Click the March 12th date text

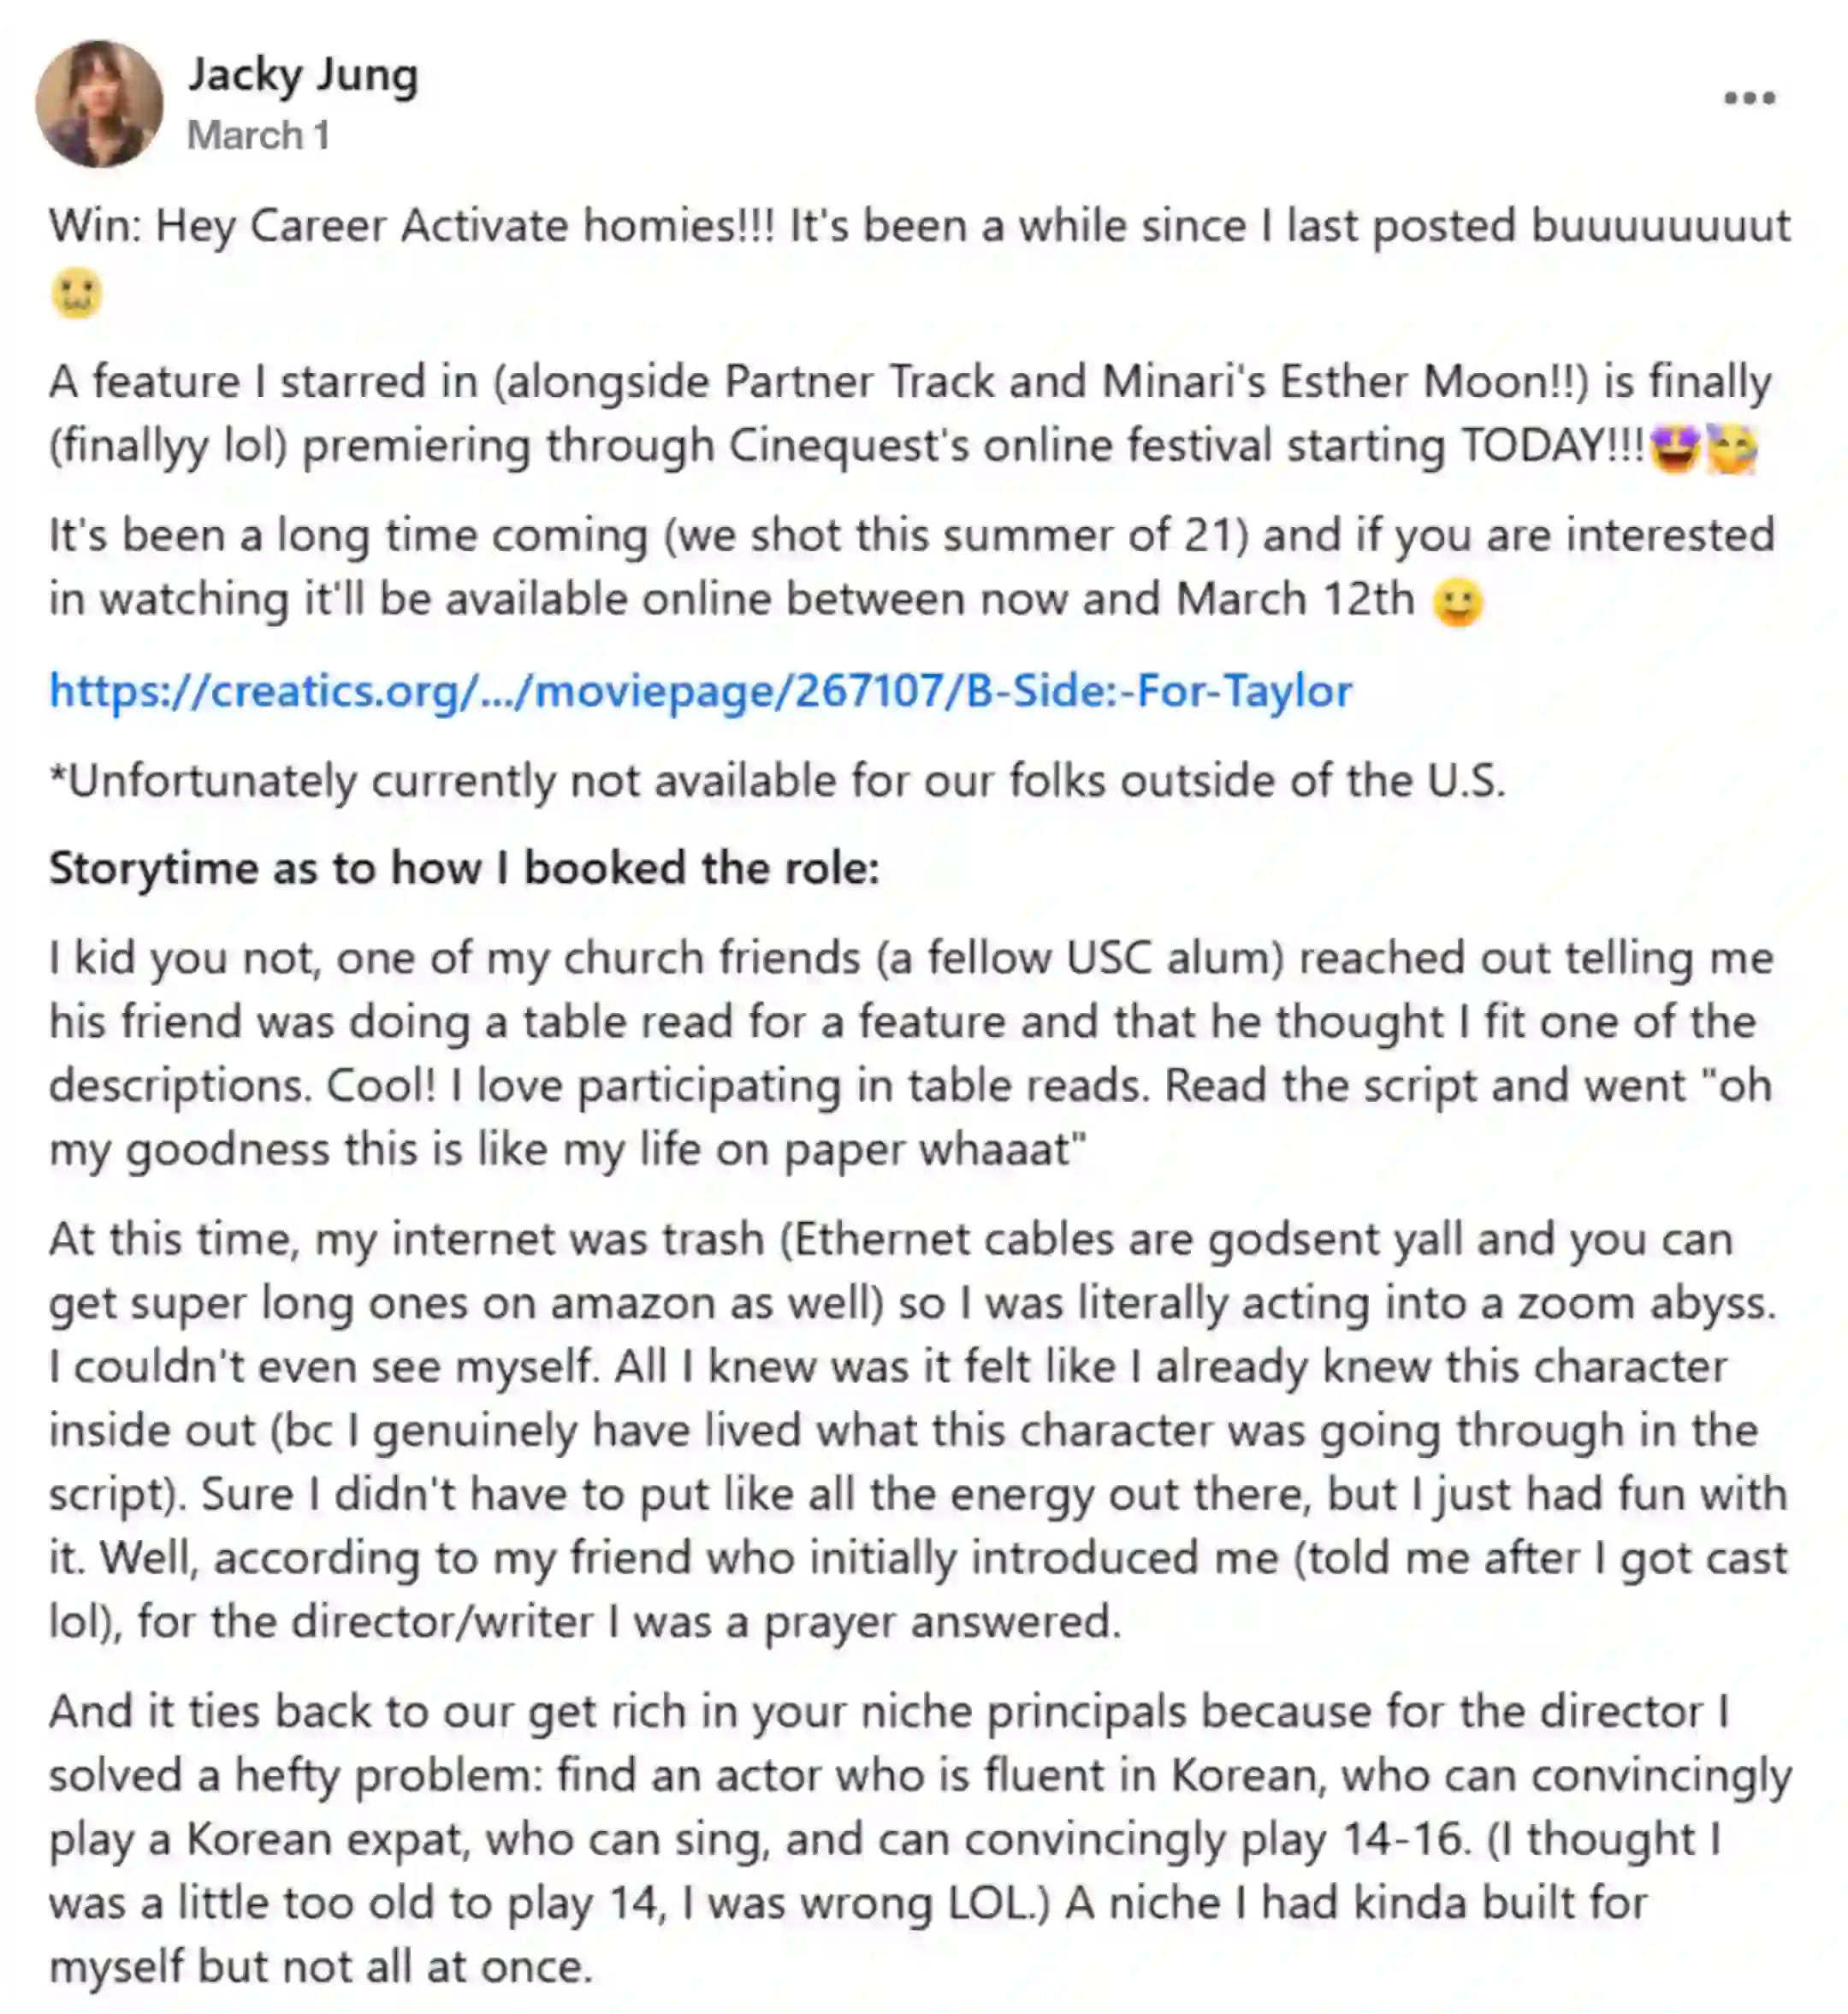pos(1295,599)
